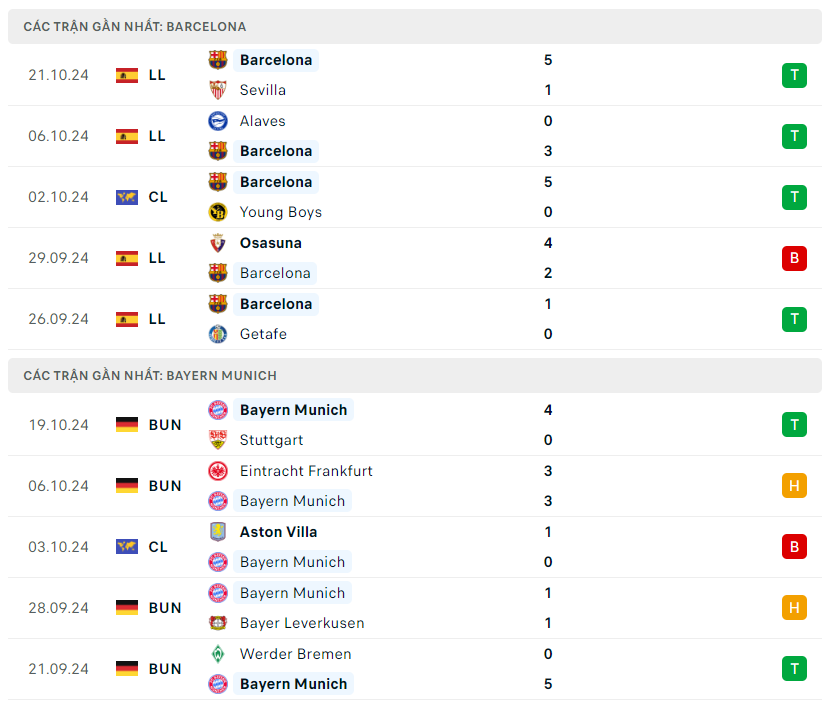
Task: Click the 03.10.24 Aston Villa match date
Action: point(59,547)
